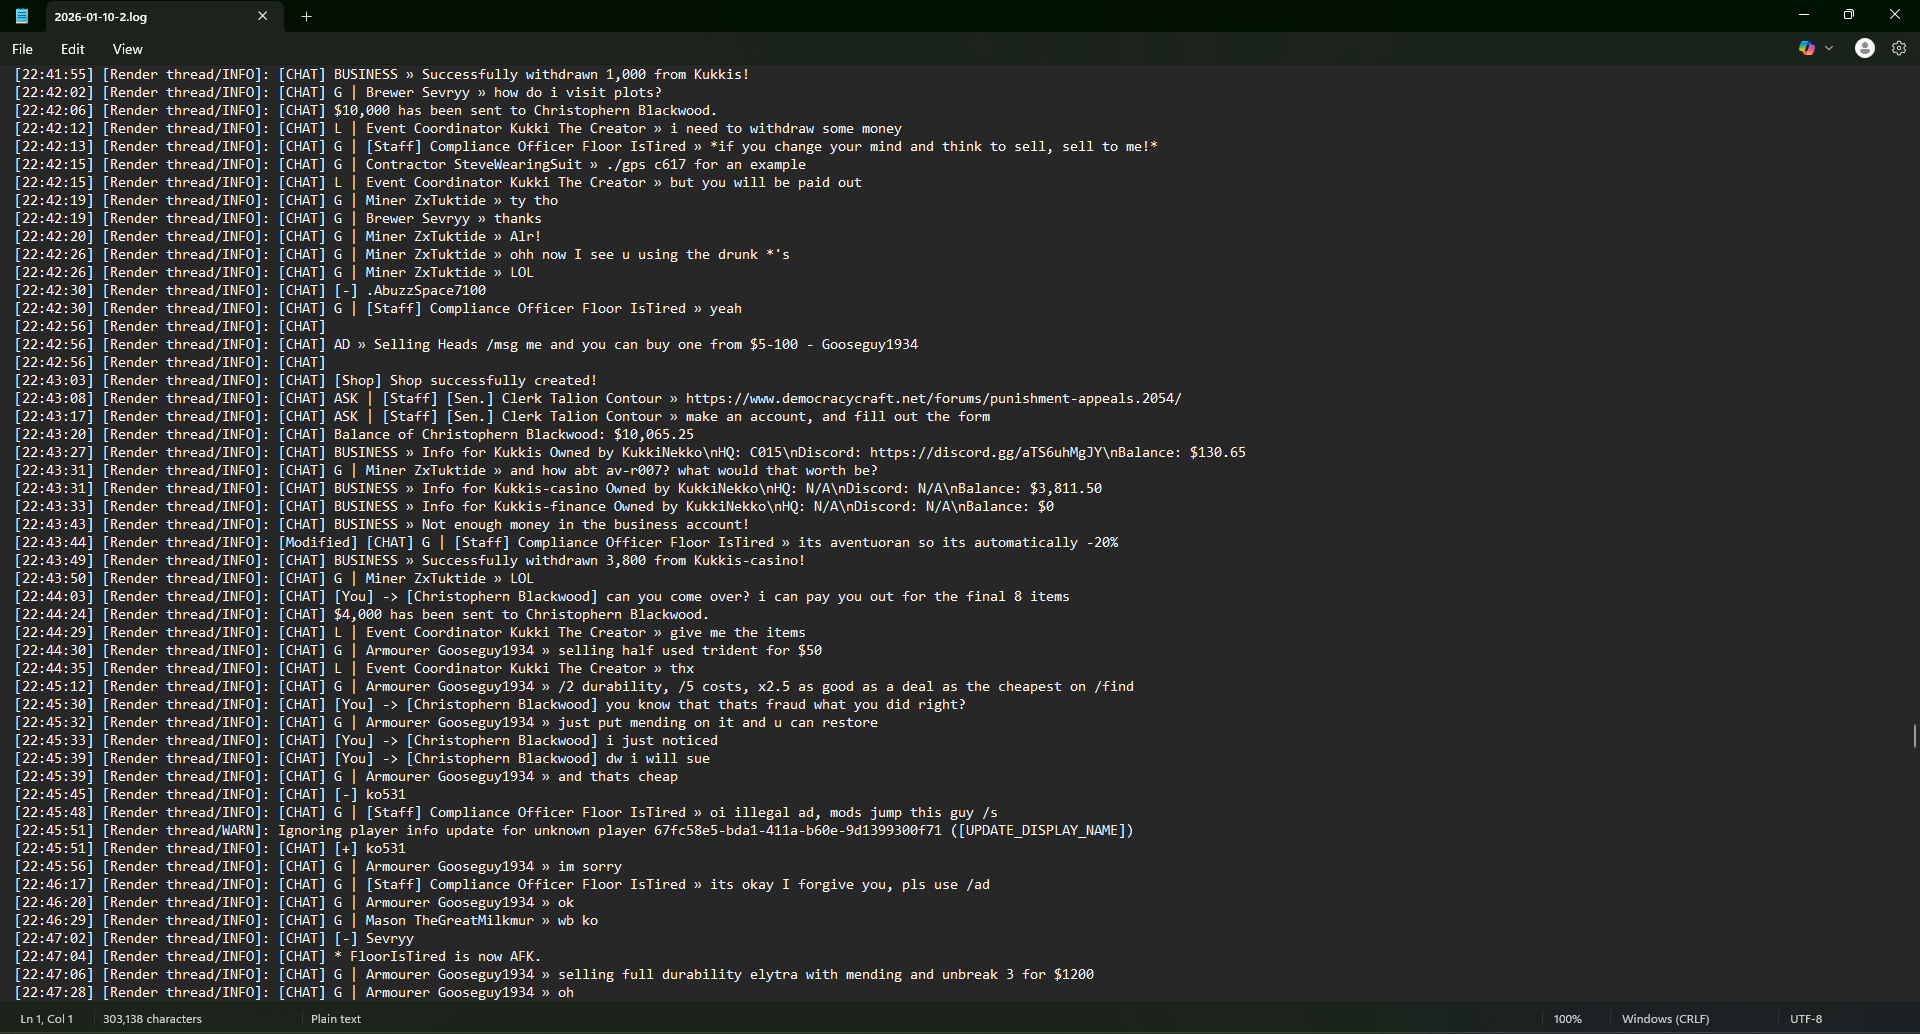
Task: Open the Edit menu
Action: tap(71, 48)
